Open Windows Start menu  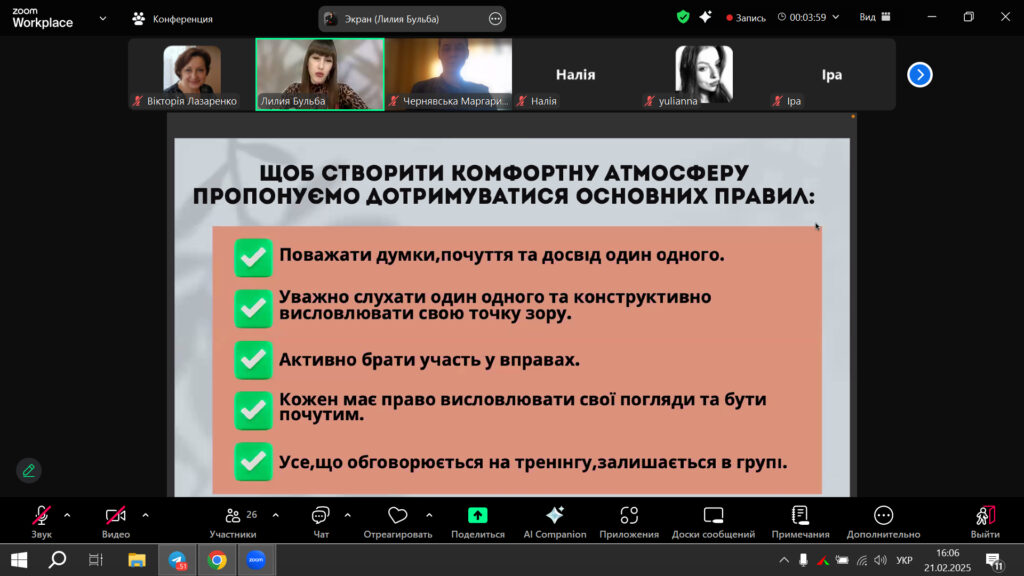[x=19, y=560]
